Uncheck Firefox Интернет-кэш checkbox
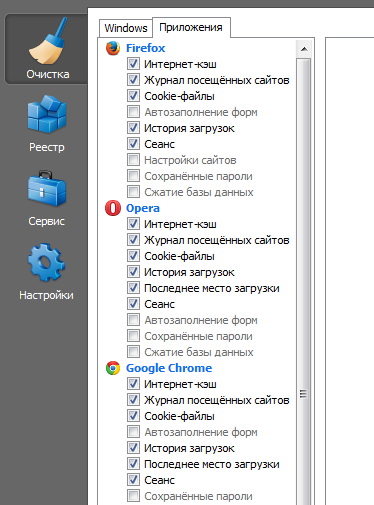This screenshot has width=374, height=505. click(x=133, y=64)
